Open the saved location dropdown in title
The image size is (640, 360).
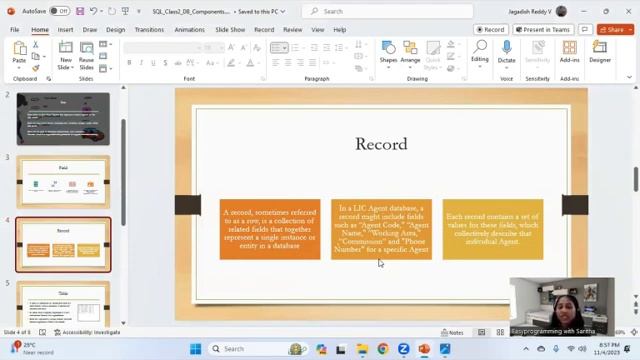tap(283, 11)
